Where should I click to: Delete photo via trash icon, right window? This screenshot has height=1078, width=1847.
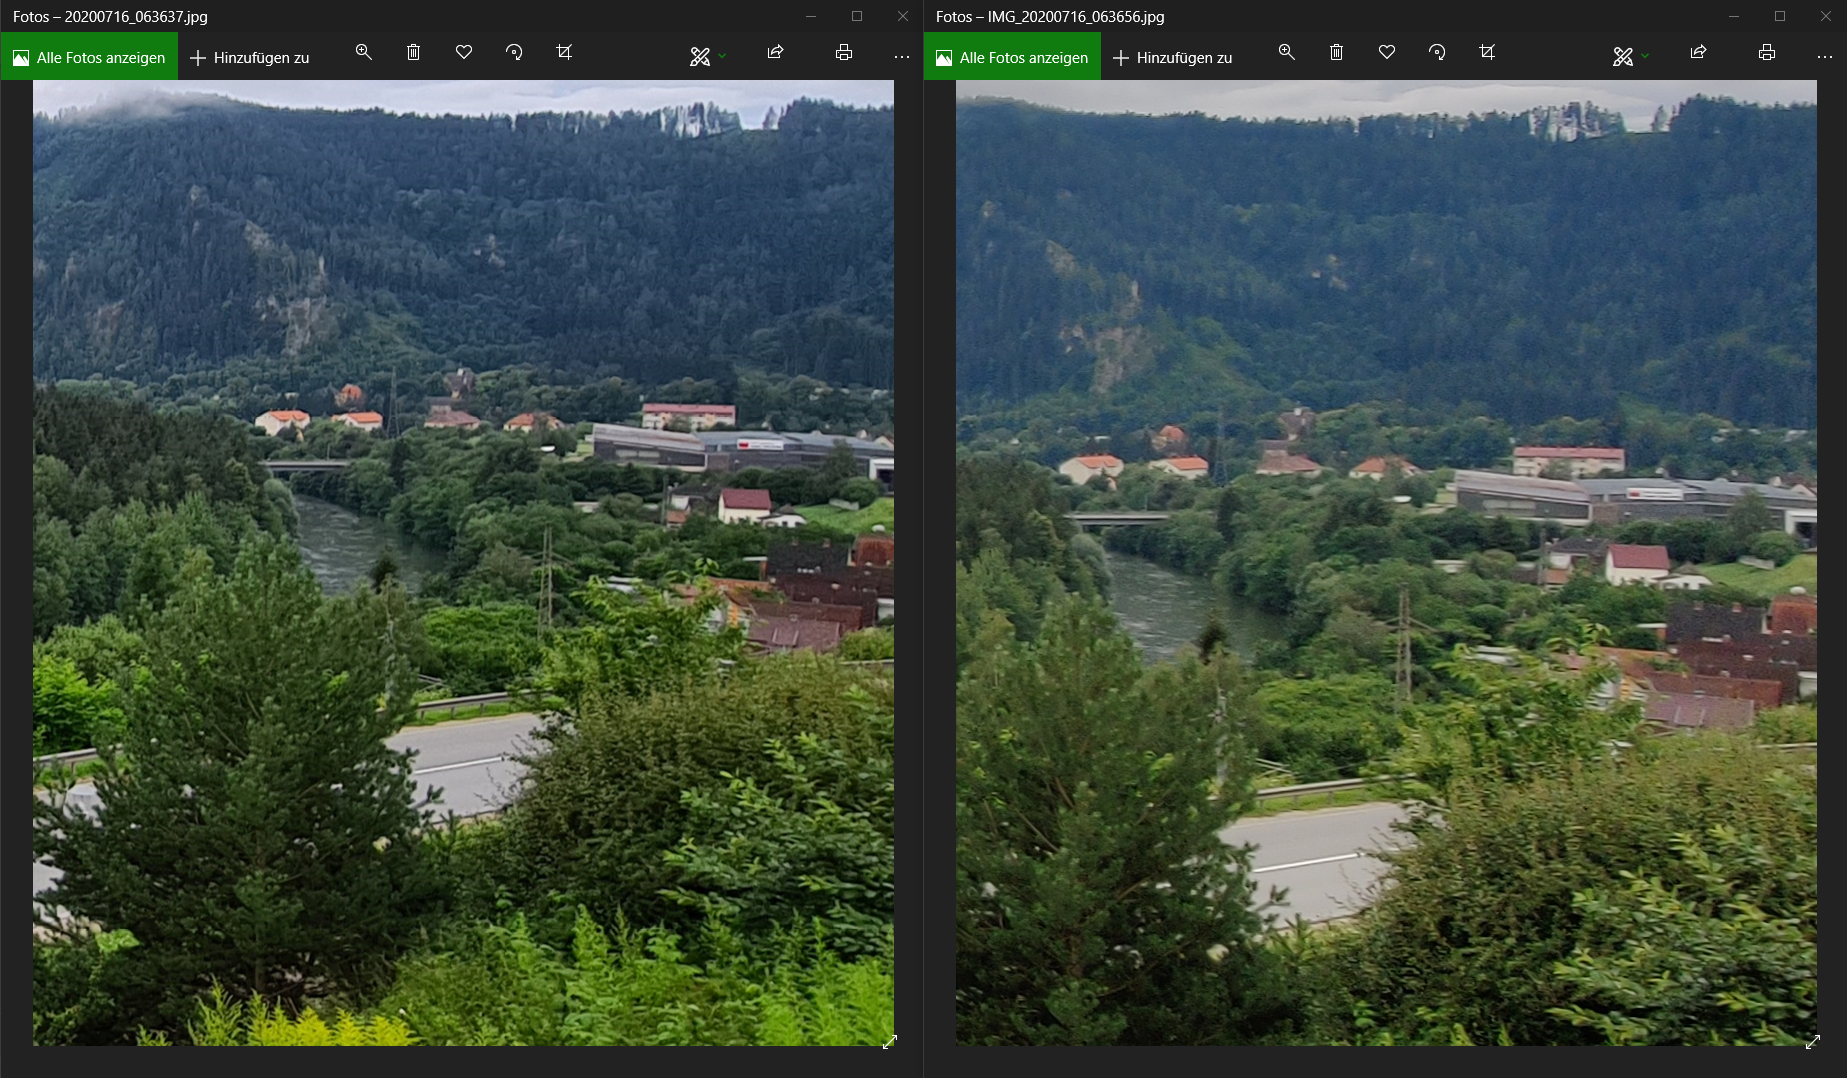click(1336, 52)
